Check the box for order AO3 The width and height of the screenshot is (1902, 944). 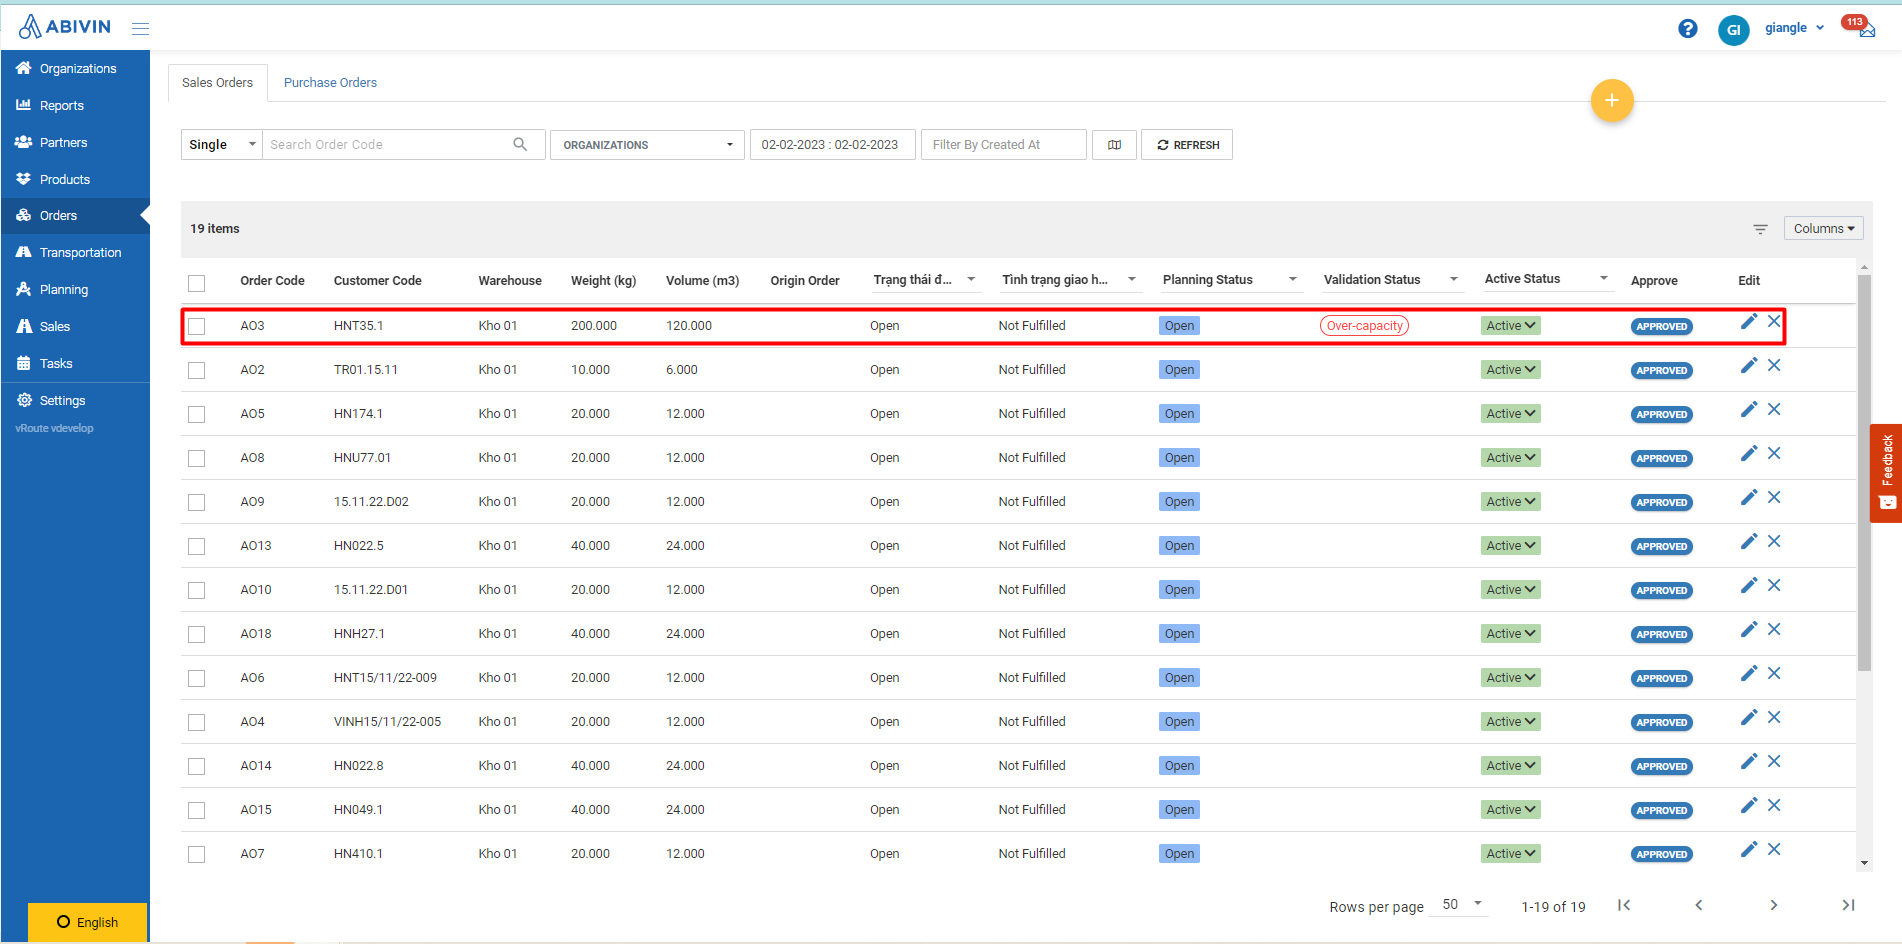(197, 326)
